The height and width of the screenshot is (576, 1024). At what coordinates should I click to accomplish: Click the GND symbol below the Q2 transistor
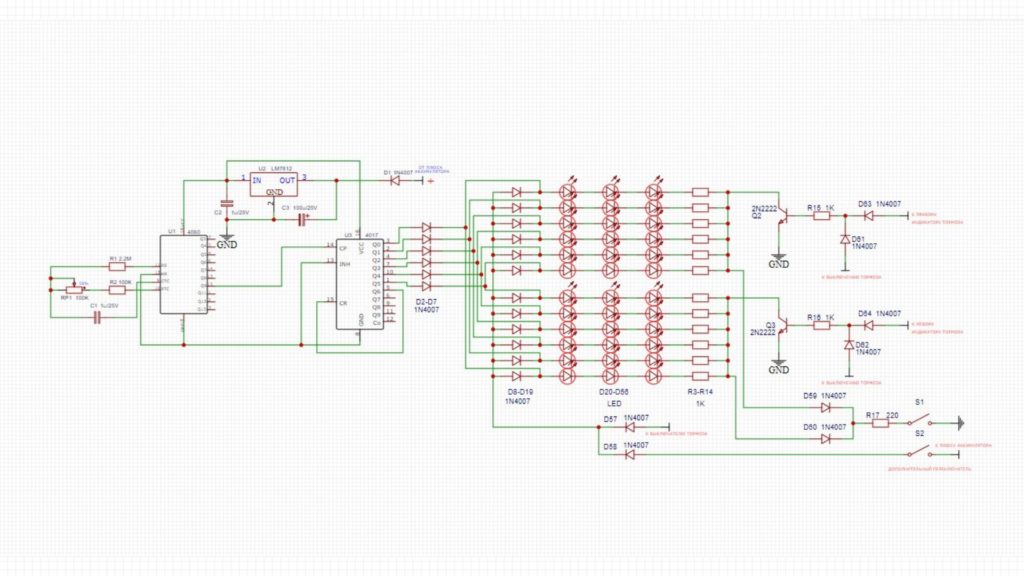click(x=778, y=261)
